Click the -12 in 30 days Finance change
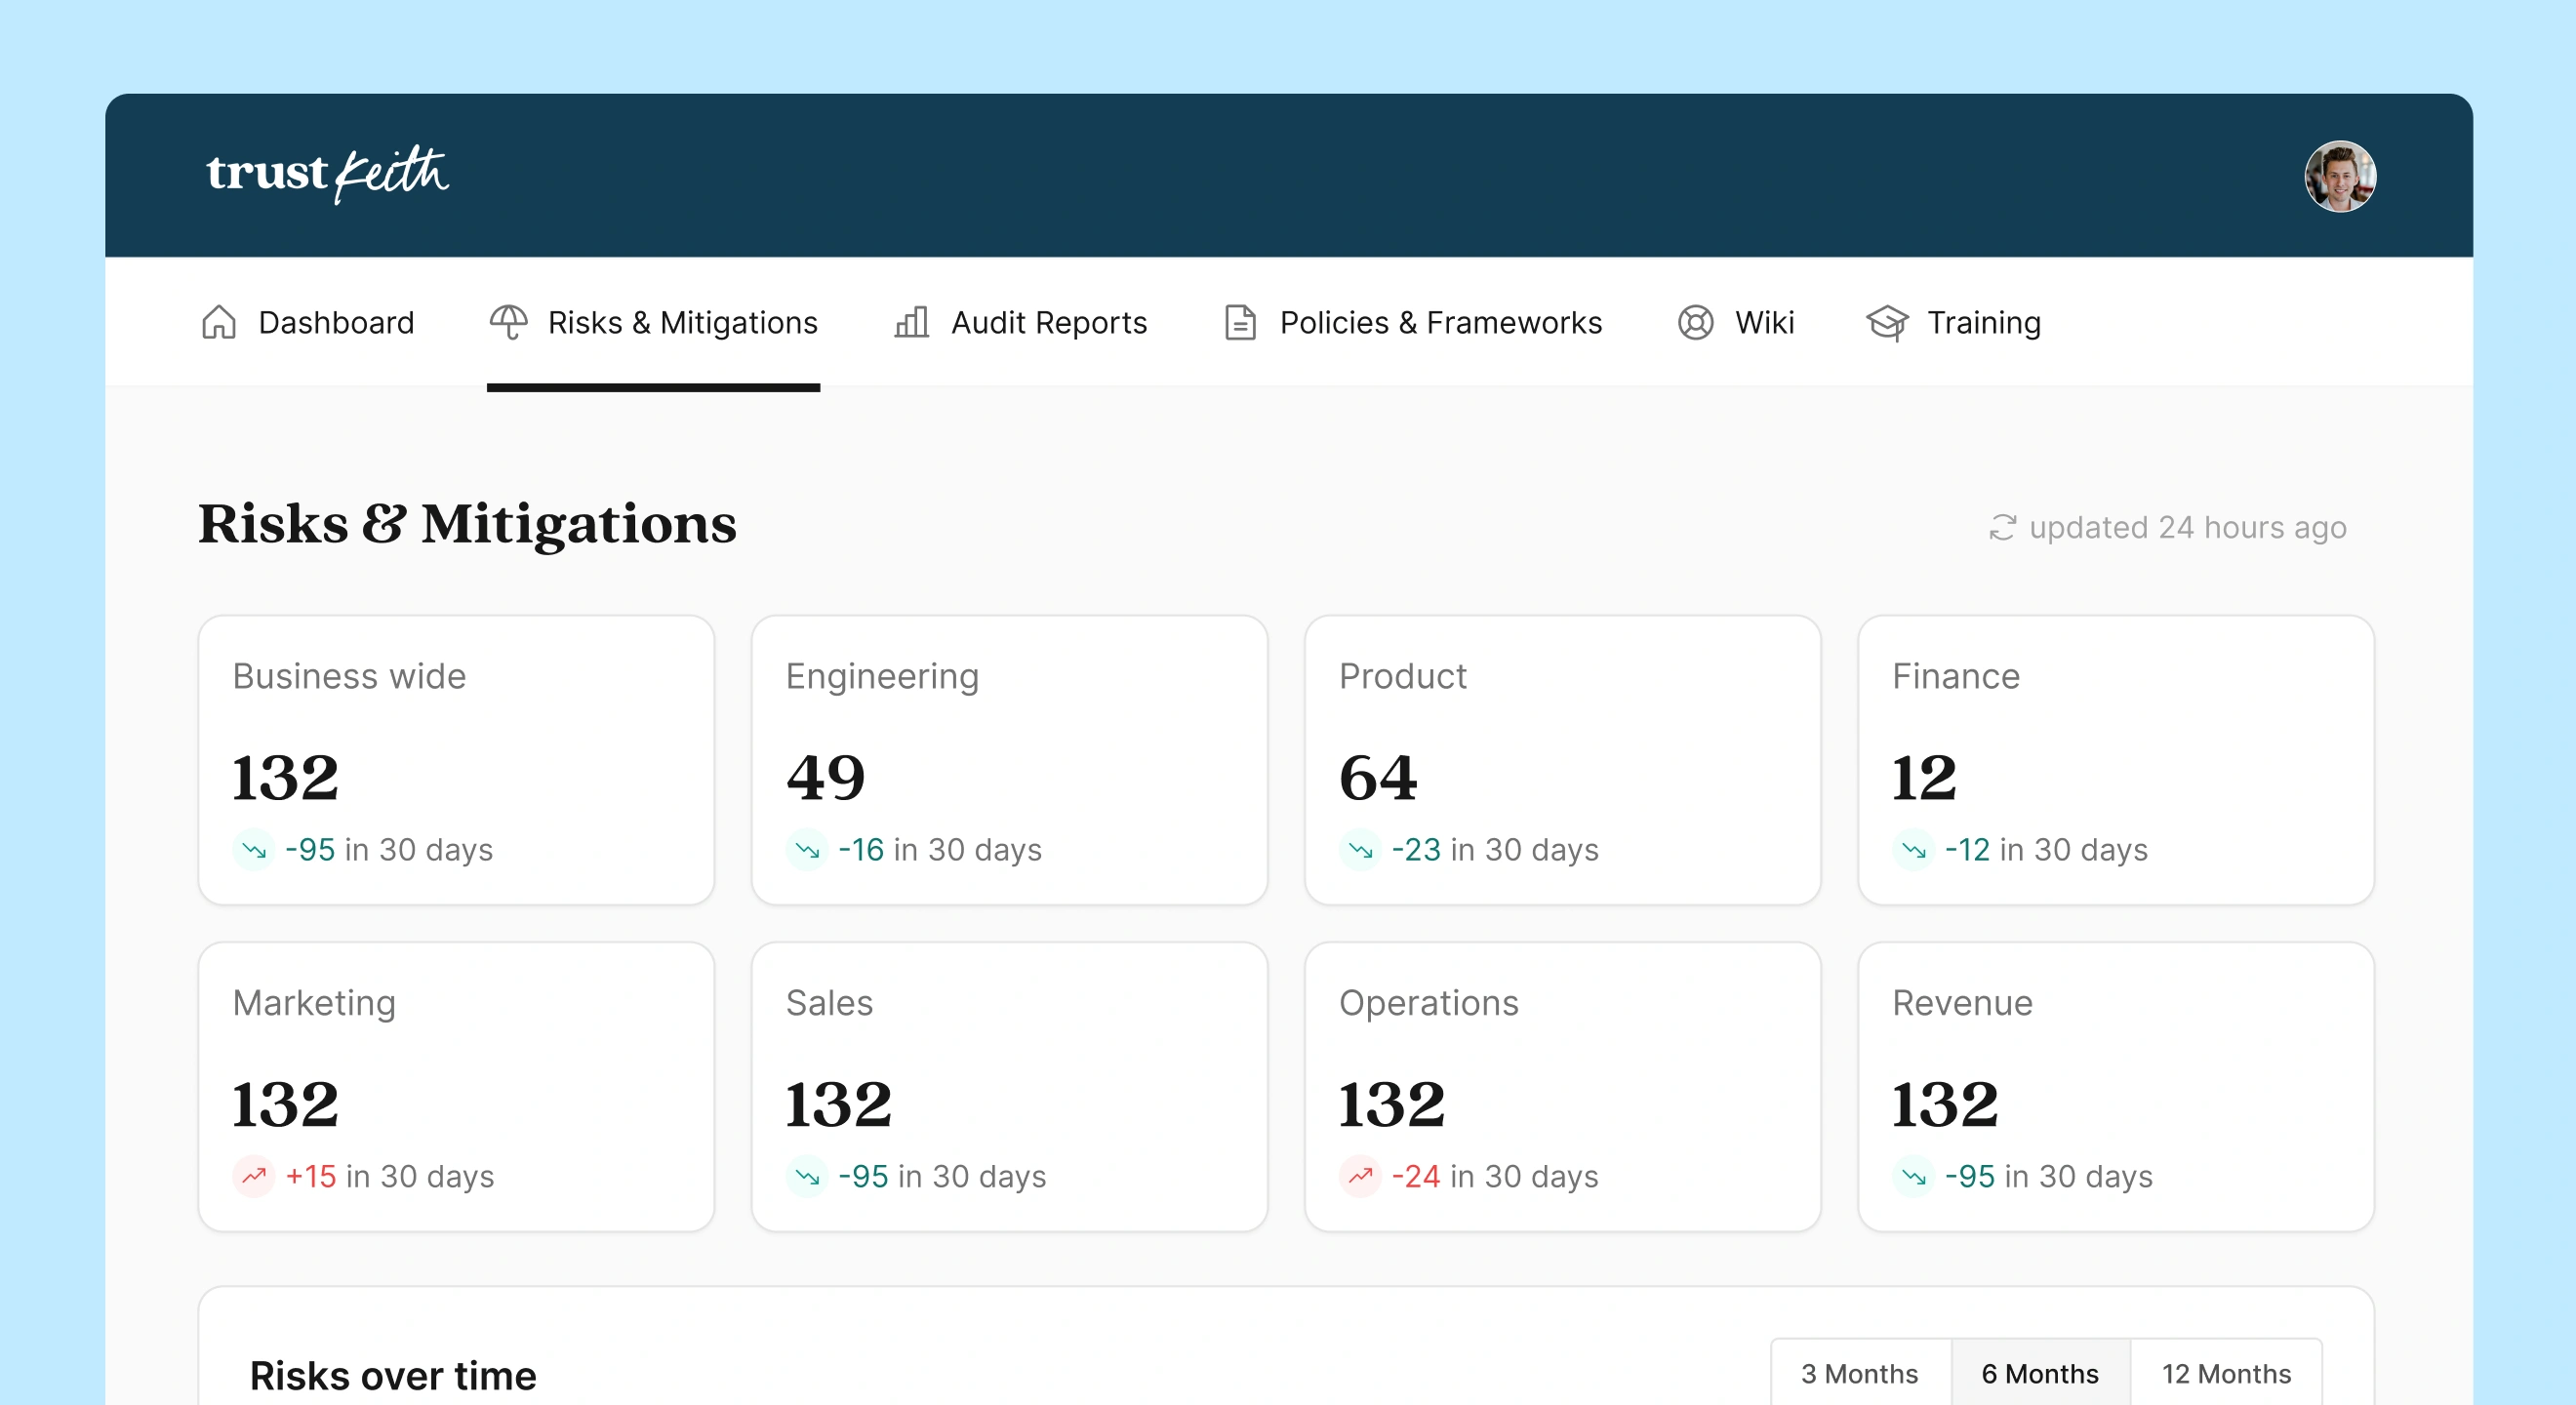 [2046, 849]
